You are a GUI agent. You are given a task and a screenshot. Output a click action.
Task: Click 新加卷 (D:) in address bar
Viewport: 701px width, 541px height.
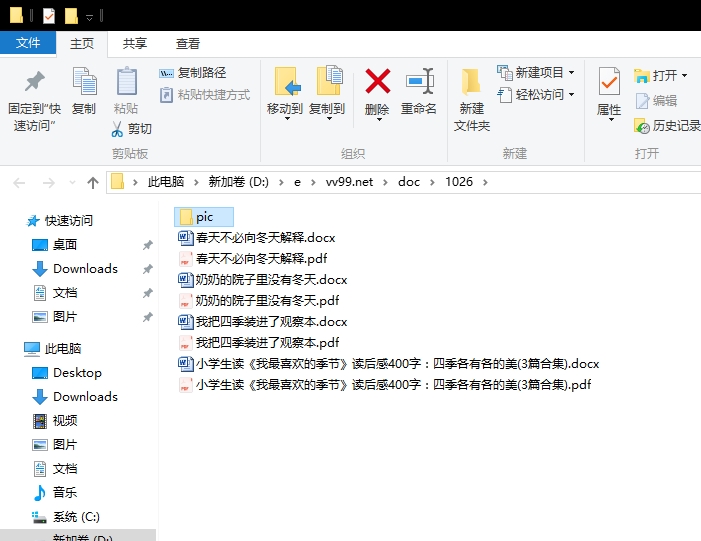[x=238, y=182]
